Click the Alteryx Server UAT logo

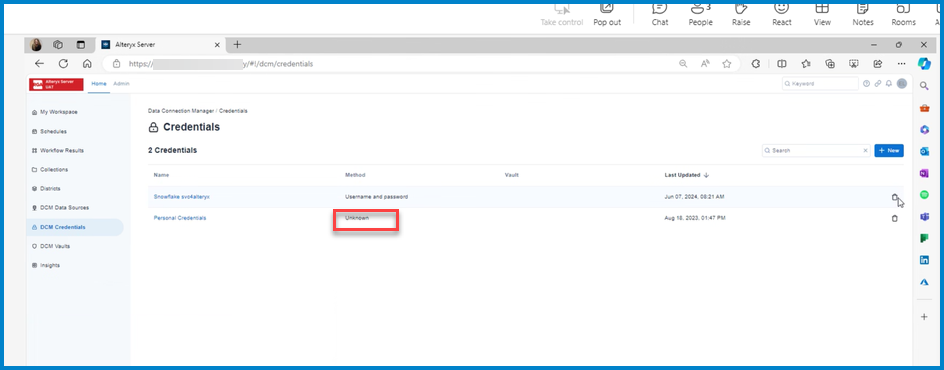click(56, 84)
